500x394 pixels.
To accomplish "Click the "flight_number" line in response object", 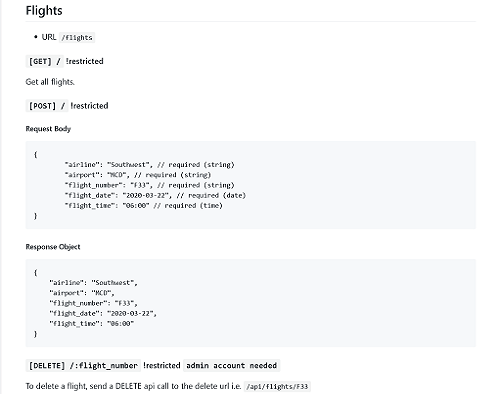I will click(93, 303).
